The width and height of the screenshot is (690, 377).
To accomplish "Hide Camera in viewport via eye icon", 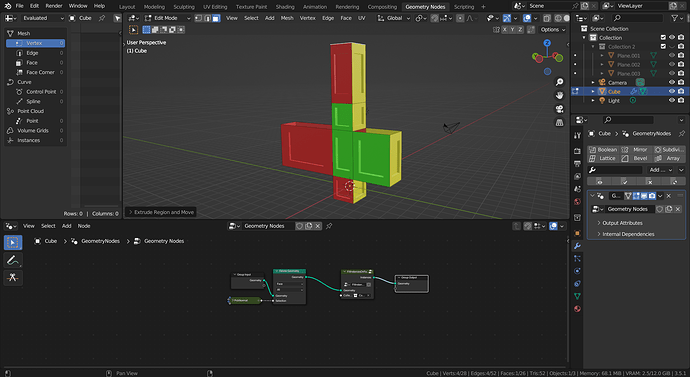I will point(672,83).
